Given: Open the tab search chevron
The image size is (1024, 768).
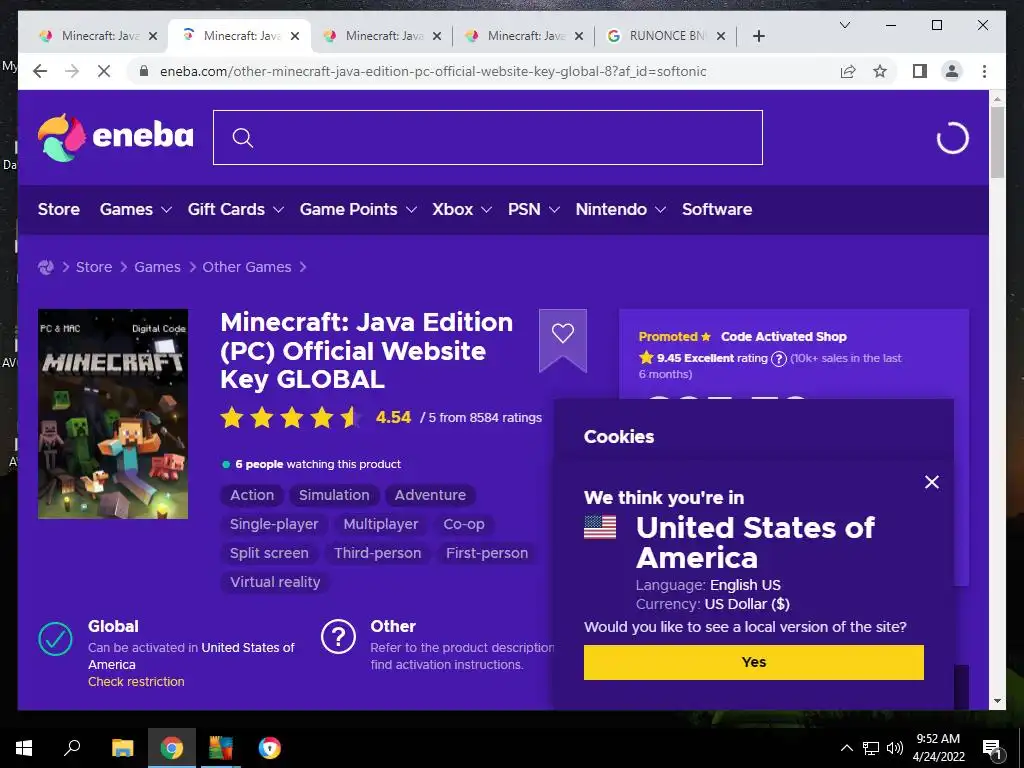Looking at the screenshot, I should tap(844, 25).
